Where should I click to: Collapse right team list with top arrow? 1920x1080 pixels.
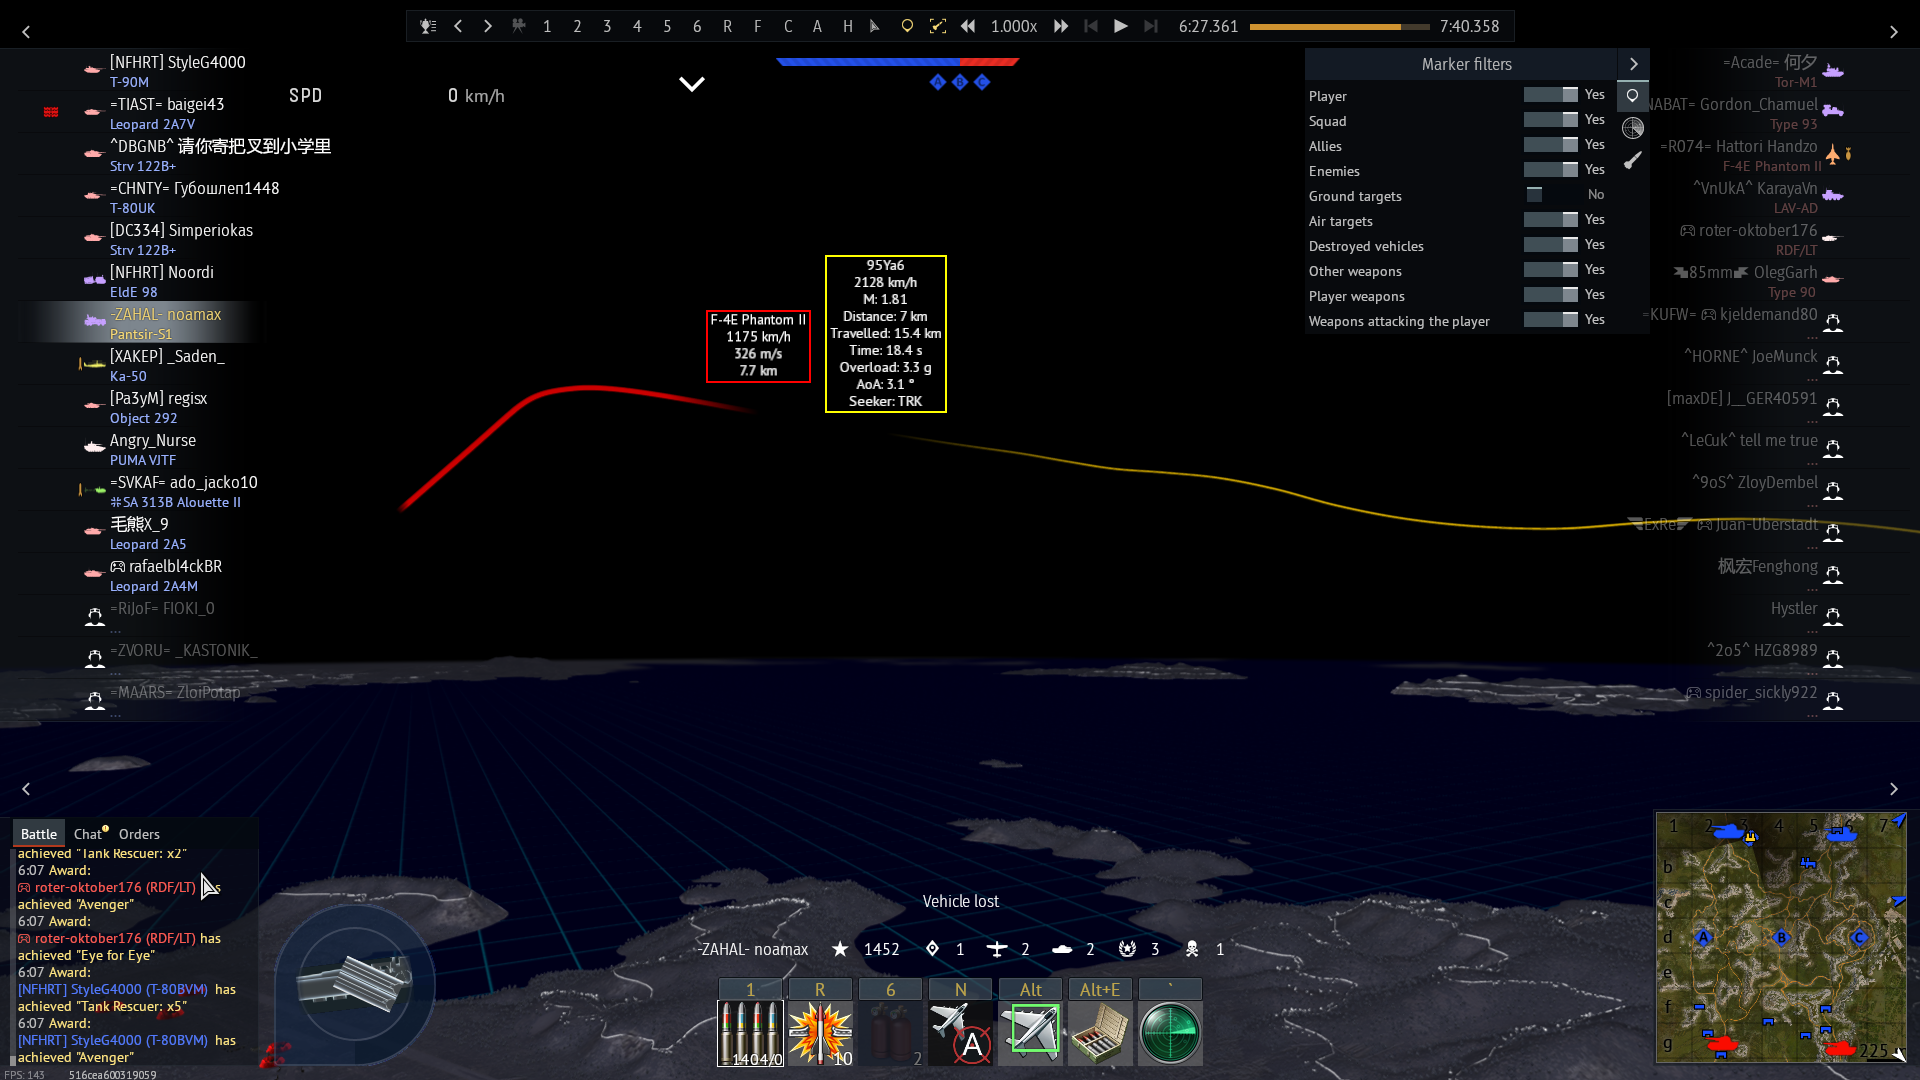tap(1893, 32)
